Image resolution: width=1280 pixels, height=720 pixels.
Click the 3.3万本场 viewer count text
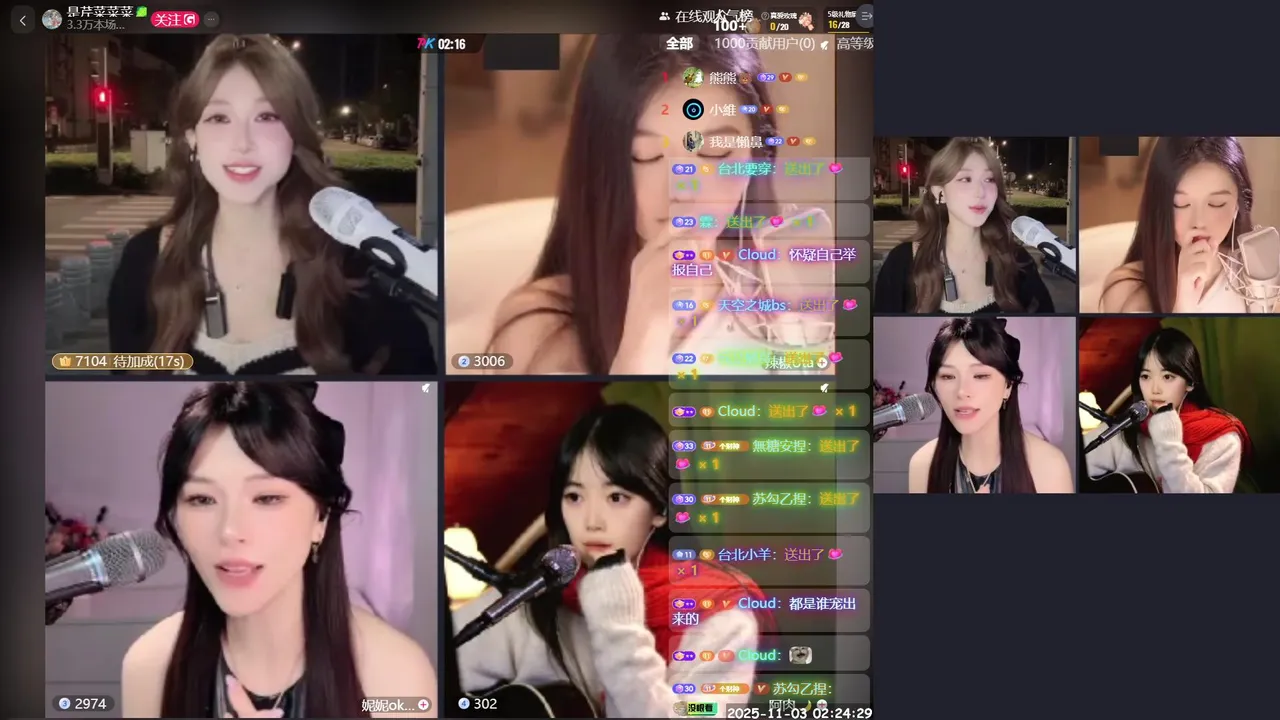(x=95, y=25)
